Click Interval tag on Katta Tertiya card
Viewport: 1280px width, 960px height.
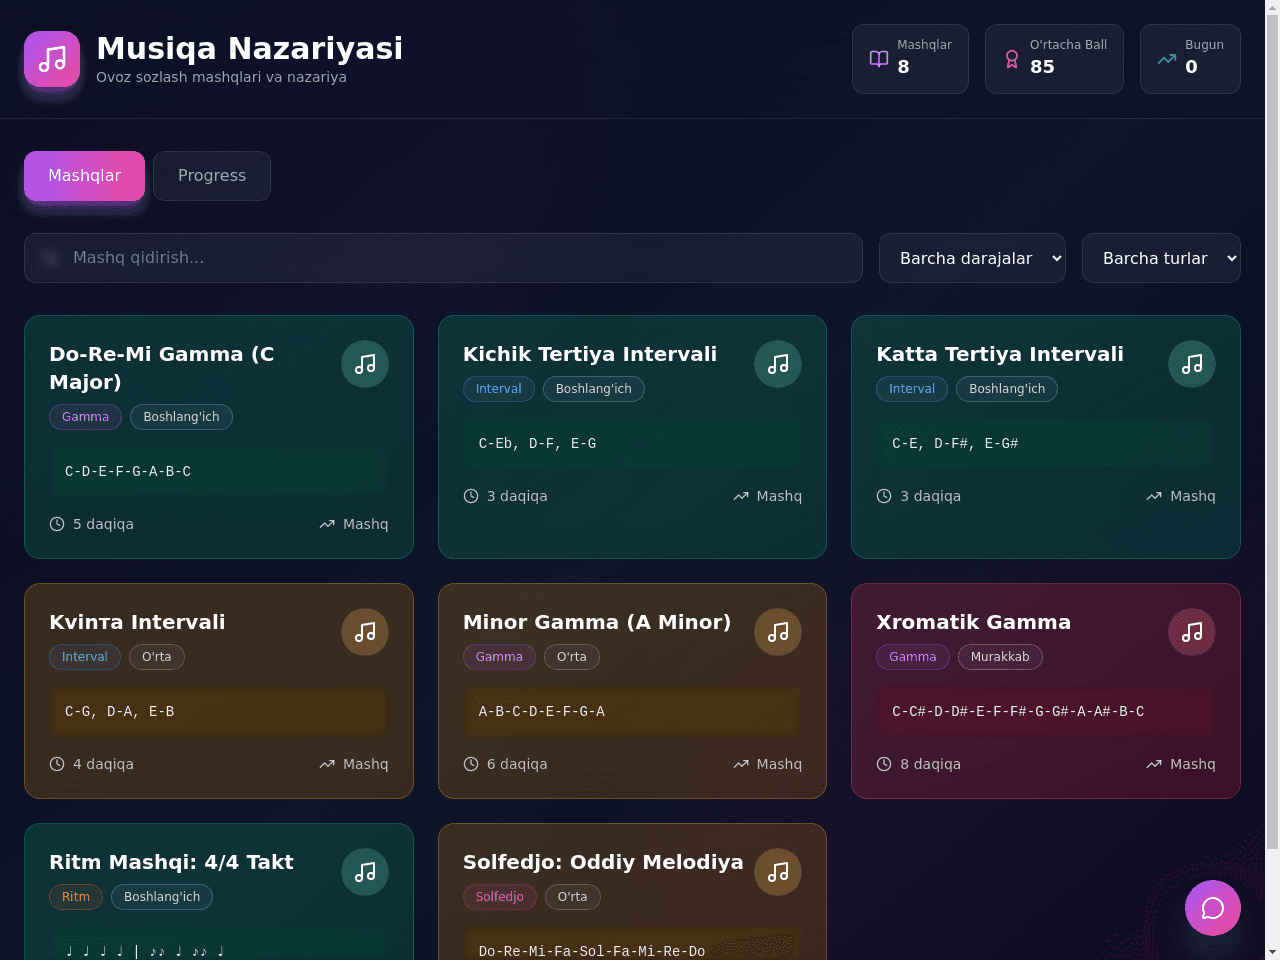click(912, 389)
